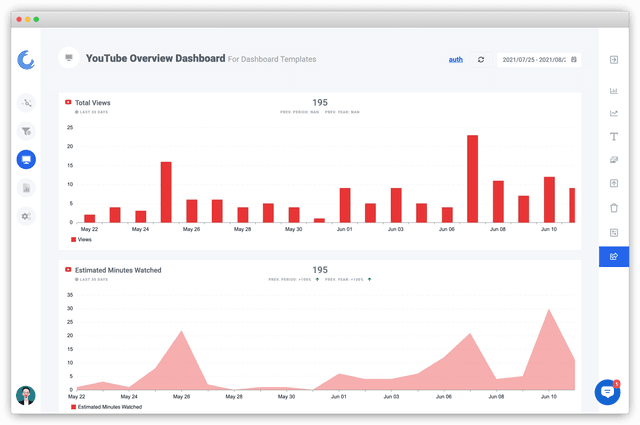Open the date range input field
The image size is (640, 425).
[x=538, y=60]
